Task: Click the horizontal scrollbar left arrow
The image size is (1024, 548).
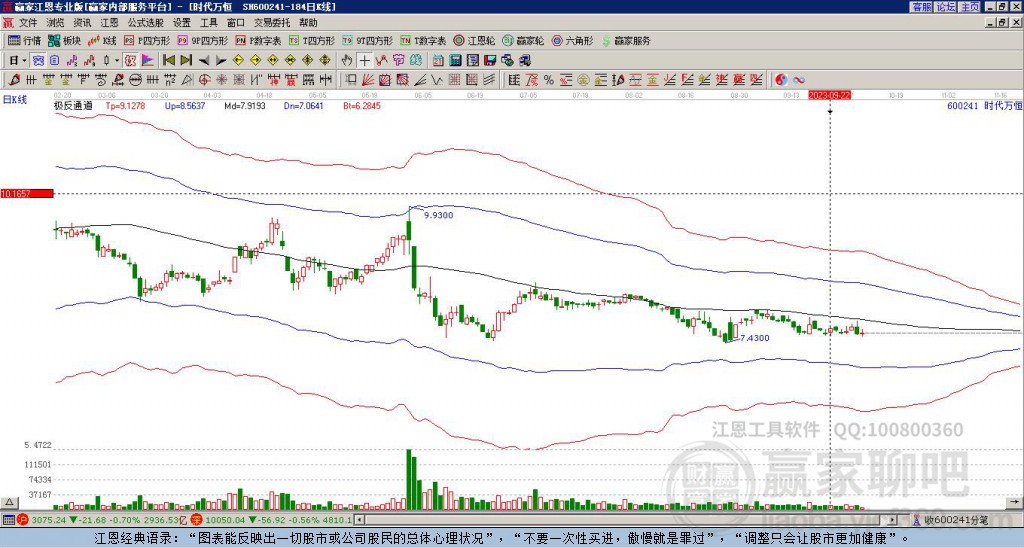Action: [359, 521]
